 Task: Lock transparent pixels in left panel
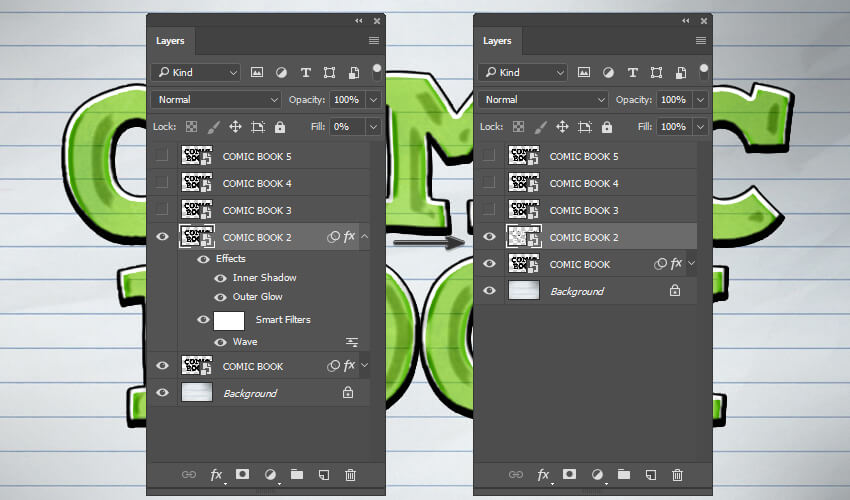[x=191, y=127]
